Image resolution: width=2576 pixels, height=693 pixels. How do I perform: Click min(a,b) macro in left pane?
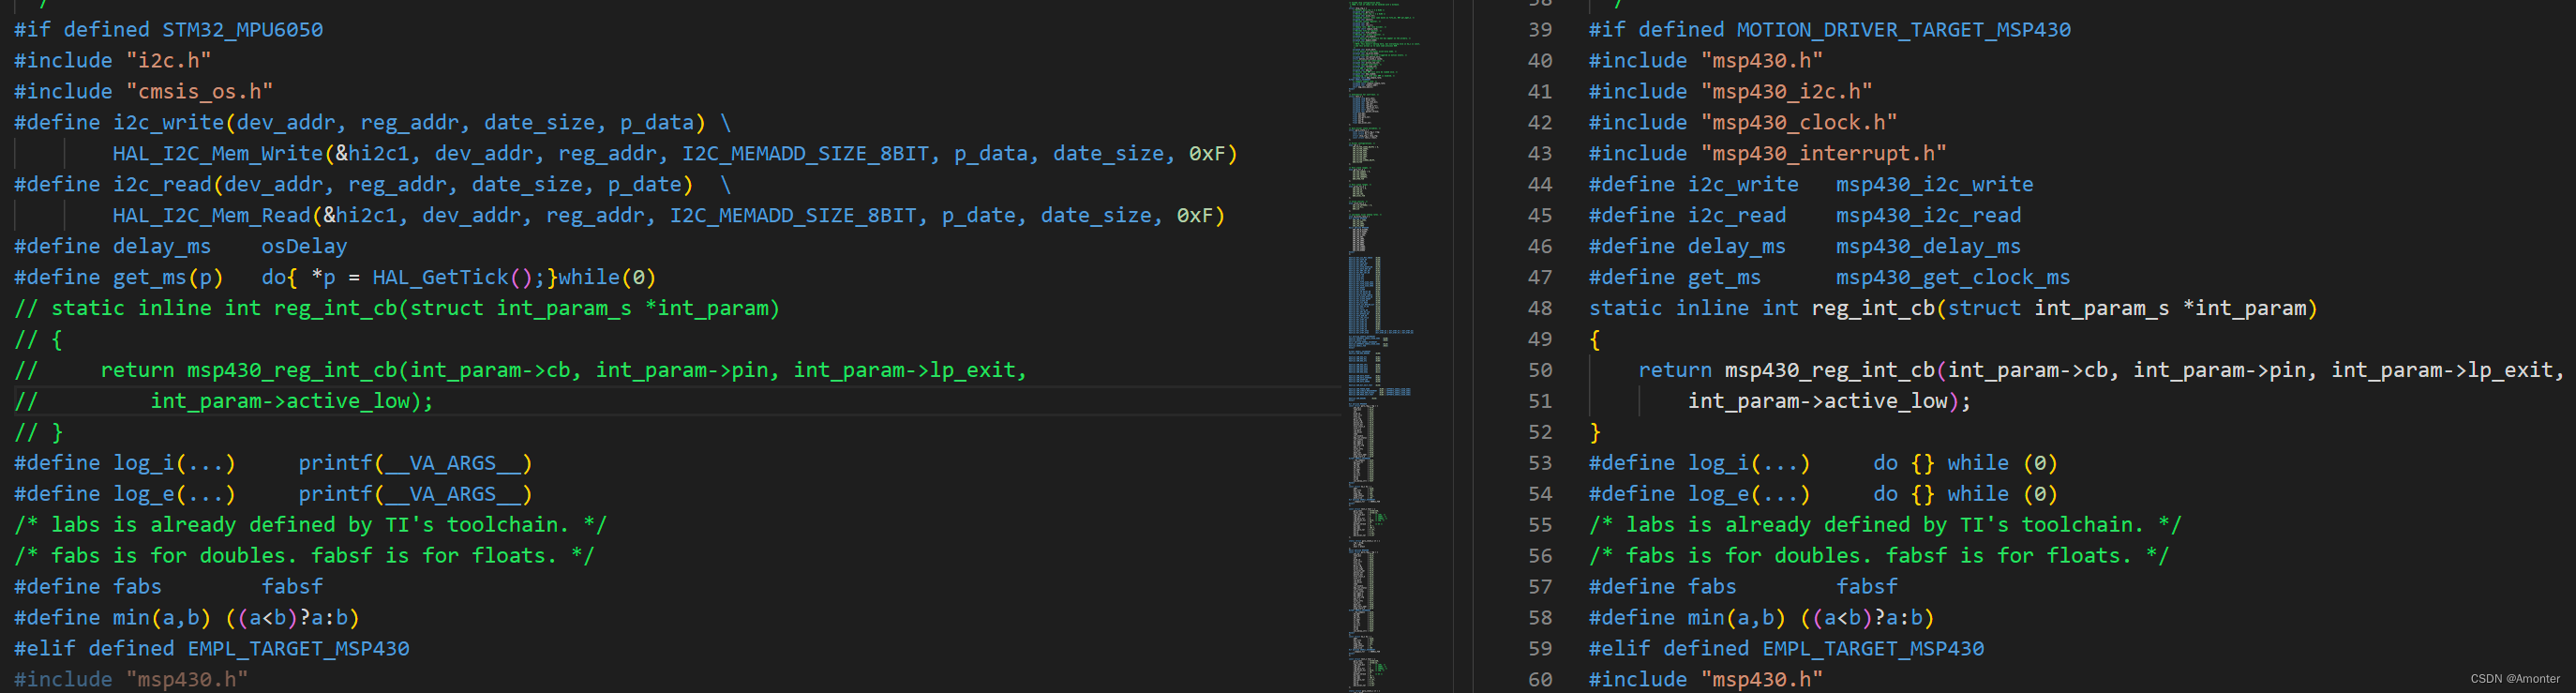(x=162, y=619)
